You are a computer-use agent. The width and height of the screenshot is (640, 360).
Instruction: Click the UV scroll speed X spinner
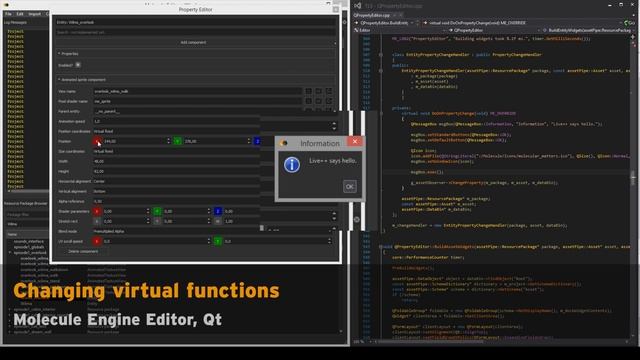[209, 241]
